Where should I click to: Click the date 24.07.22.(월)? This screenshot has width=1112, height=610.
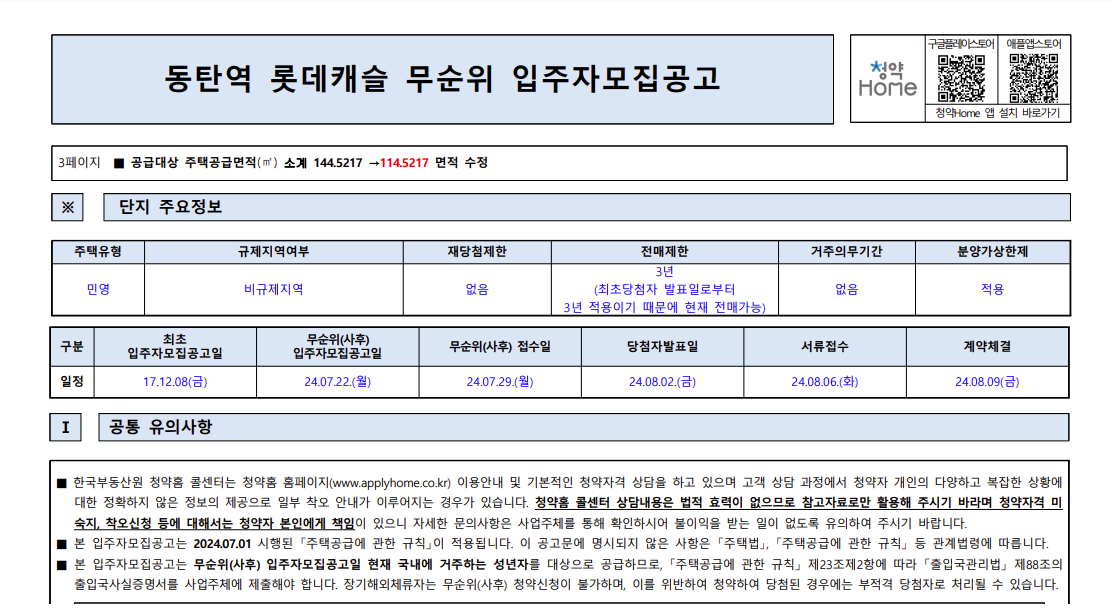338,382
